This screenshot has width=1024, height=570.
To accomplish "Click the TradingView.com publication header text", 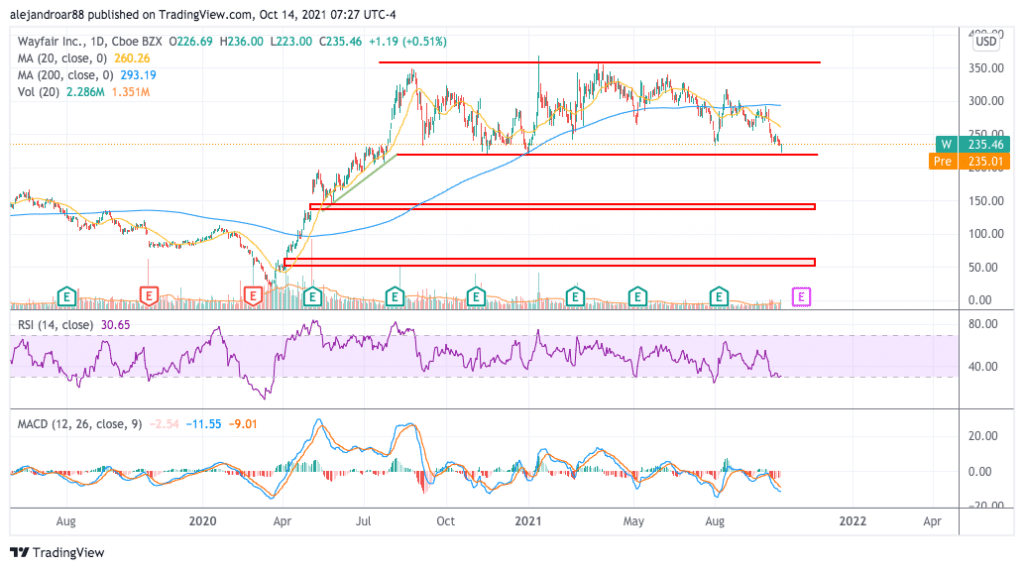I will 202,14.
